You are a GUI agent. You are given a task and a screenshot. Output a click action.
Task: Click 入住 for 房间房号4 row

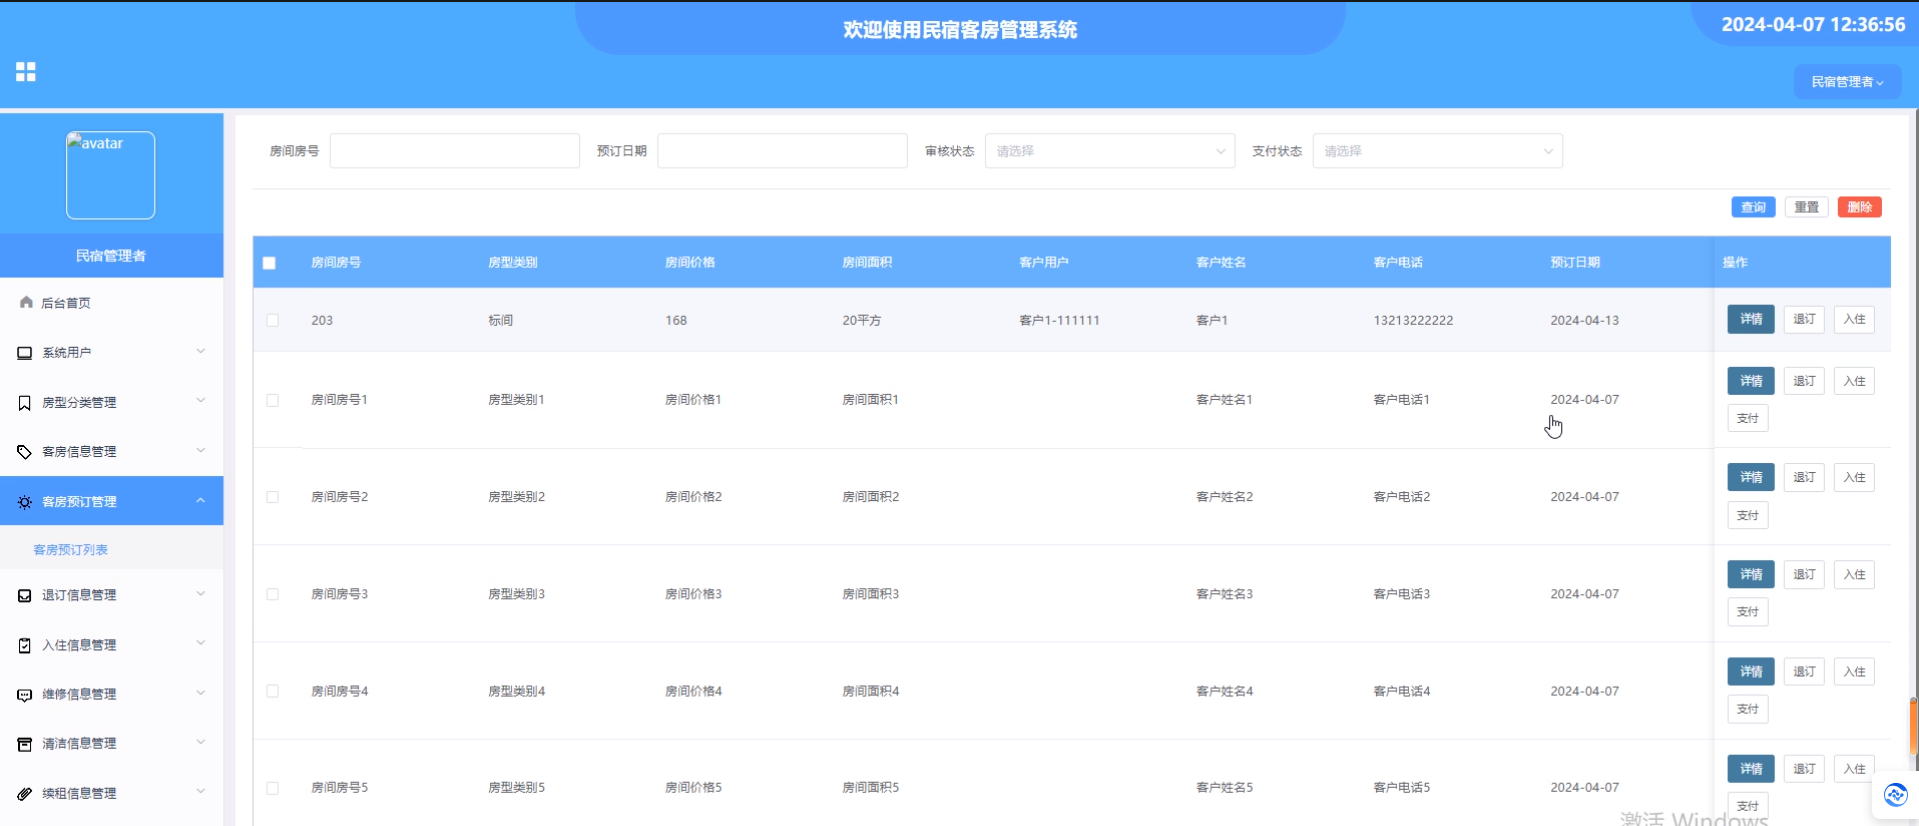[1854, 671]
